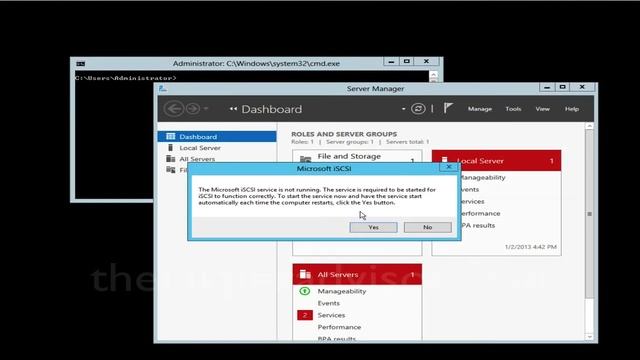Open navigation history dropdown beside forward arrow

(x=206, y=109)
